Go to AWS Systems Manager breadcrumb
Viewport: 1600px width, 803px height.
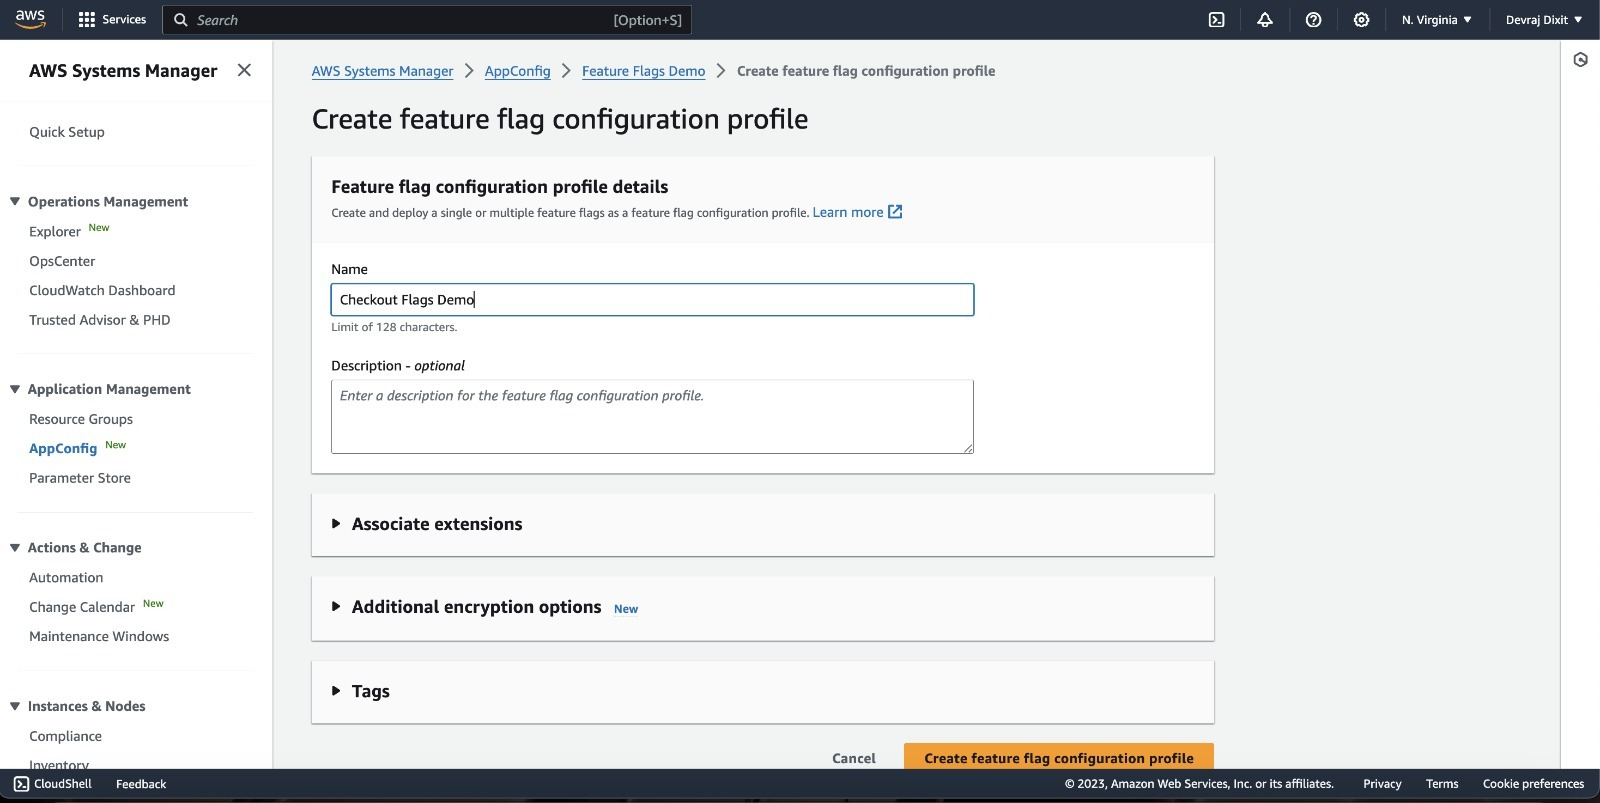tap(382, 71)
